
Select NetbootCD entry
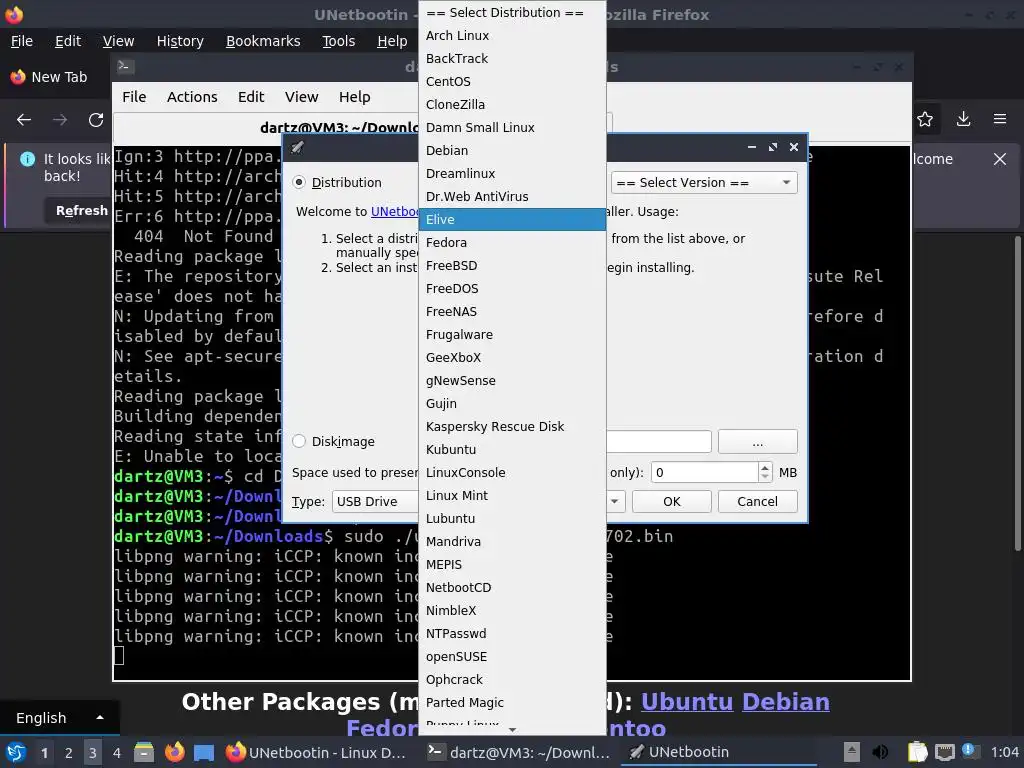(512, 587)
